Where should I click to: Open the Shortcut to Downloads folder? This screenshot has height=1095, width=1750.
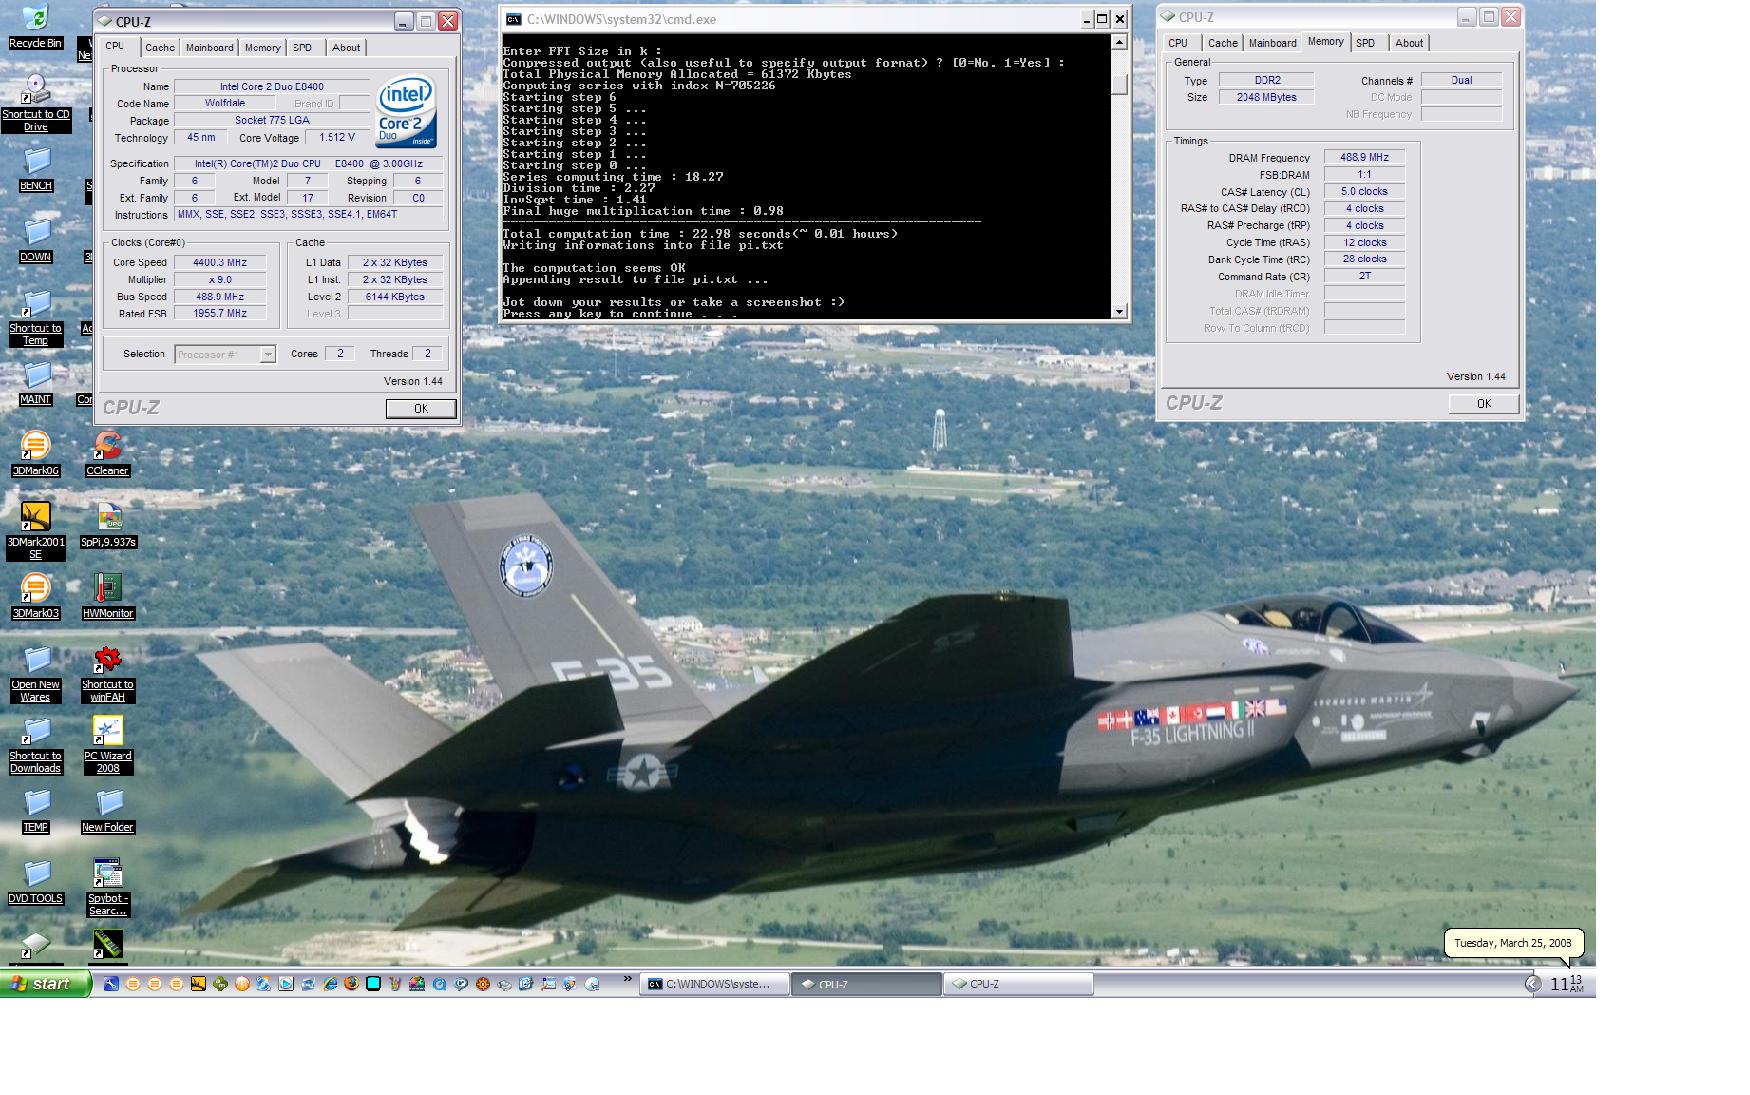tap(35, 746)
